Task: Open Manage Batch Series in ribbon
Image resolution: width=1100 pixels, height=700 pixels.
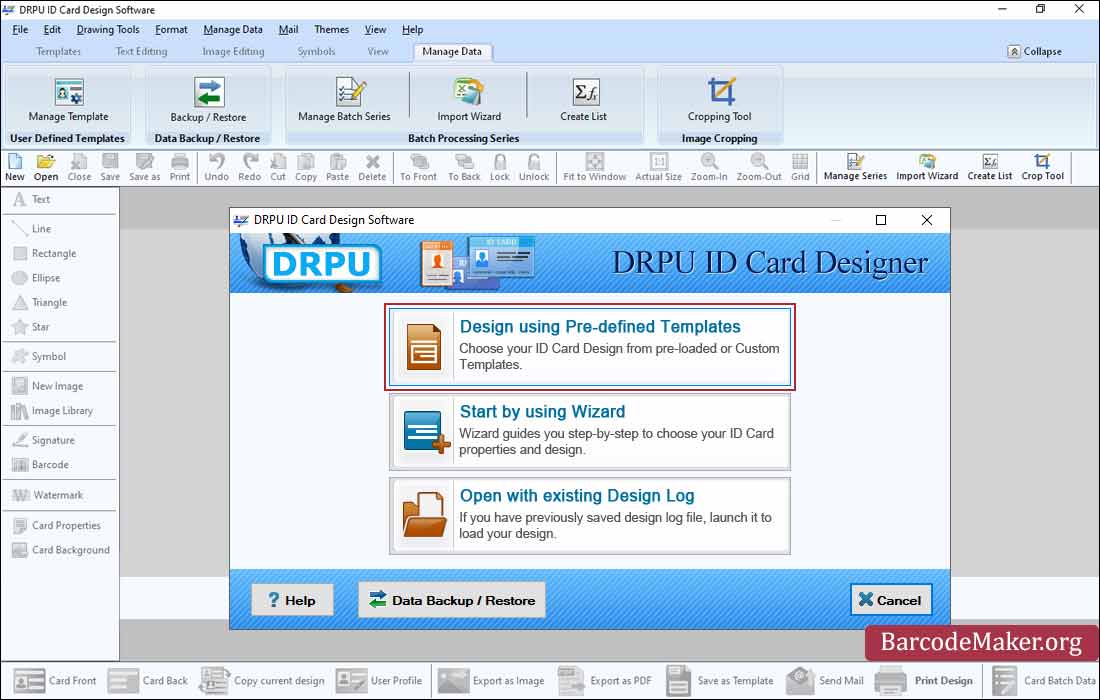Action: [344, 100]
